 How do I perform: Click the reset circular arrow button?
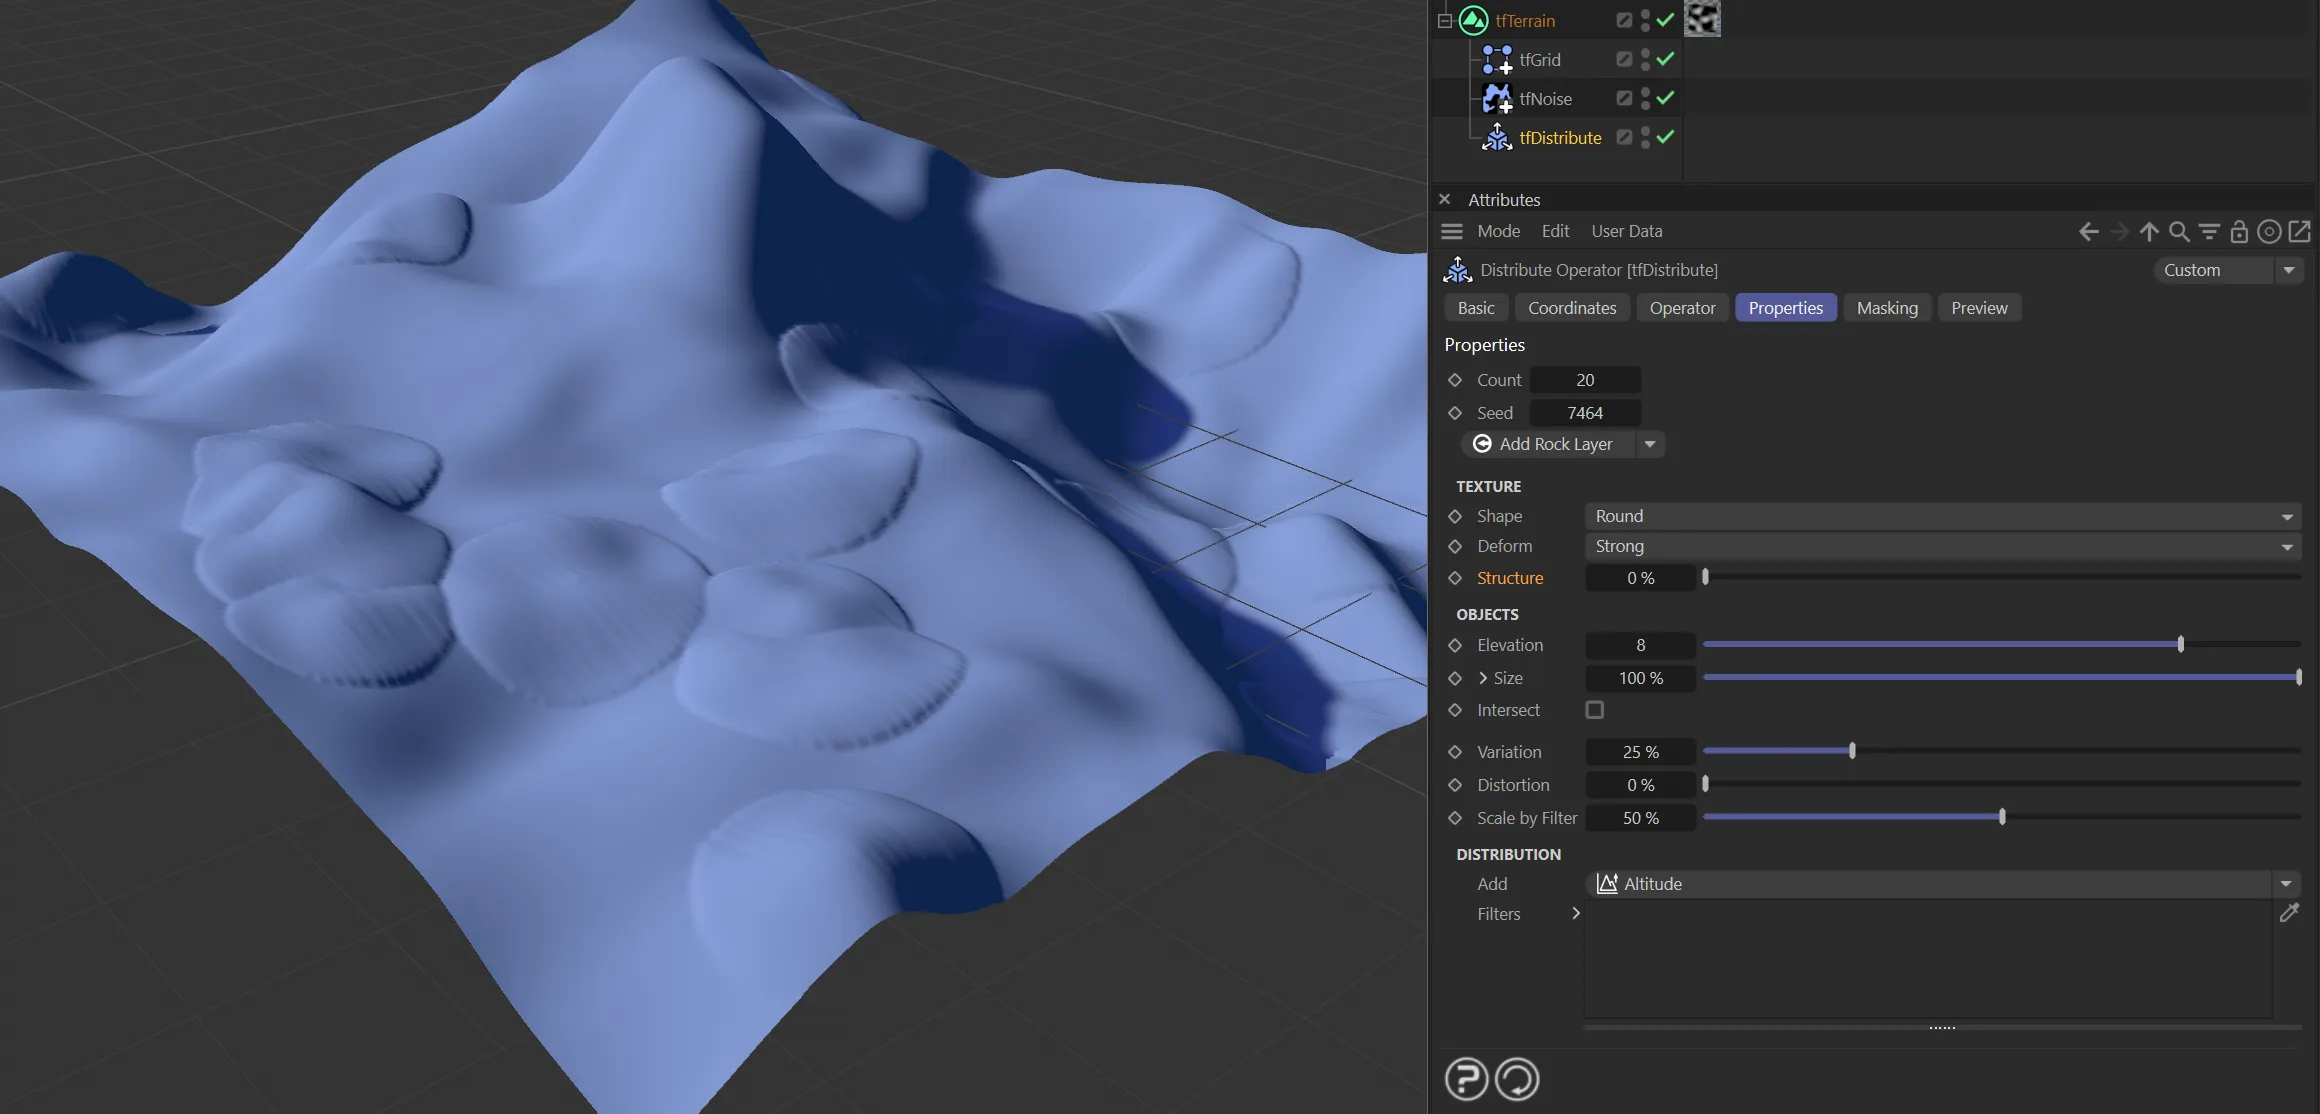coord(1517,1079)
